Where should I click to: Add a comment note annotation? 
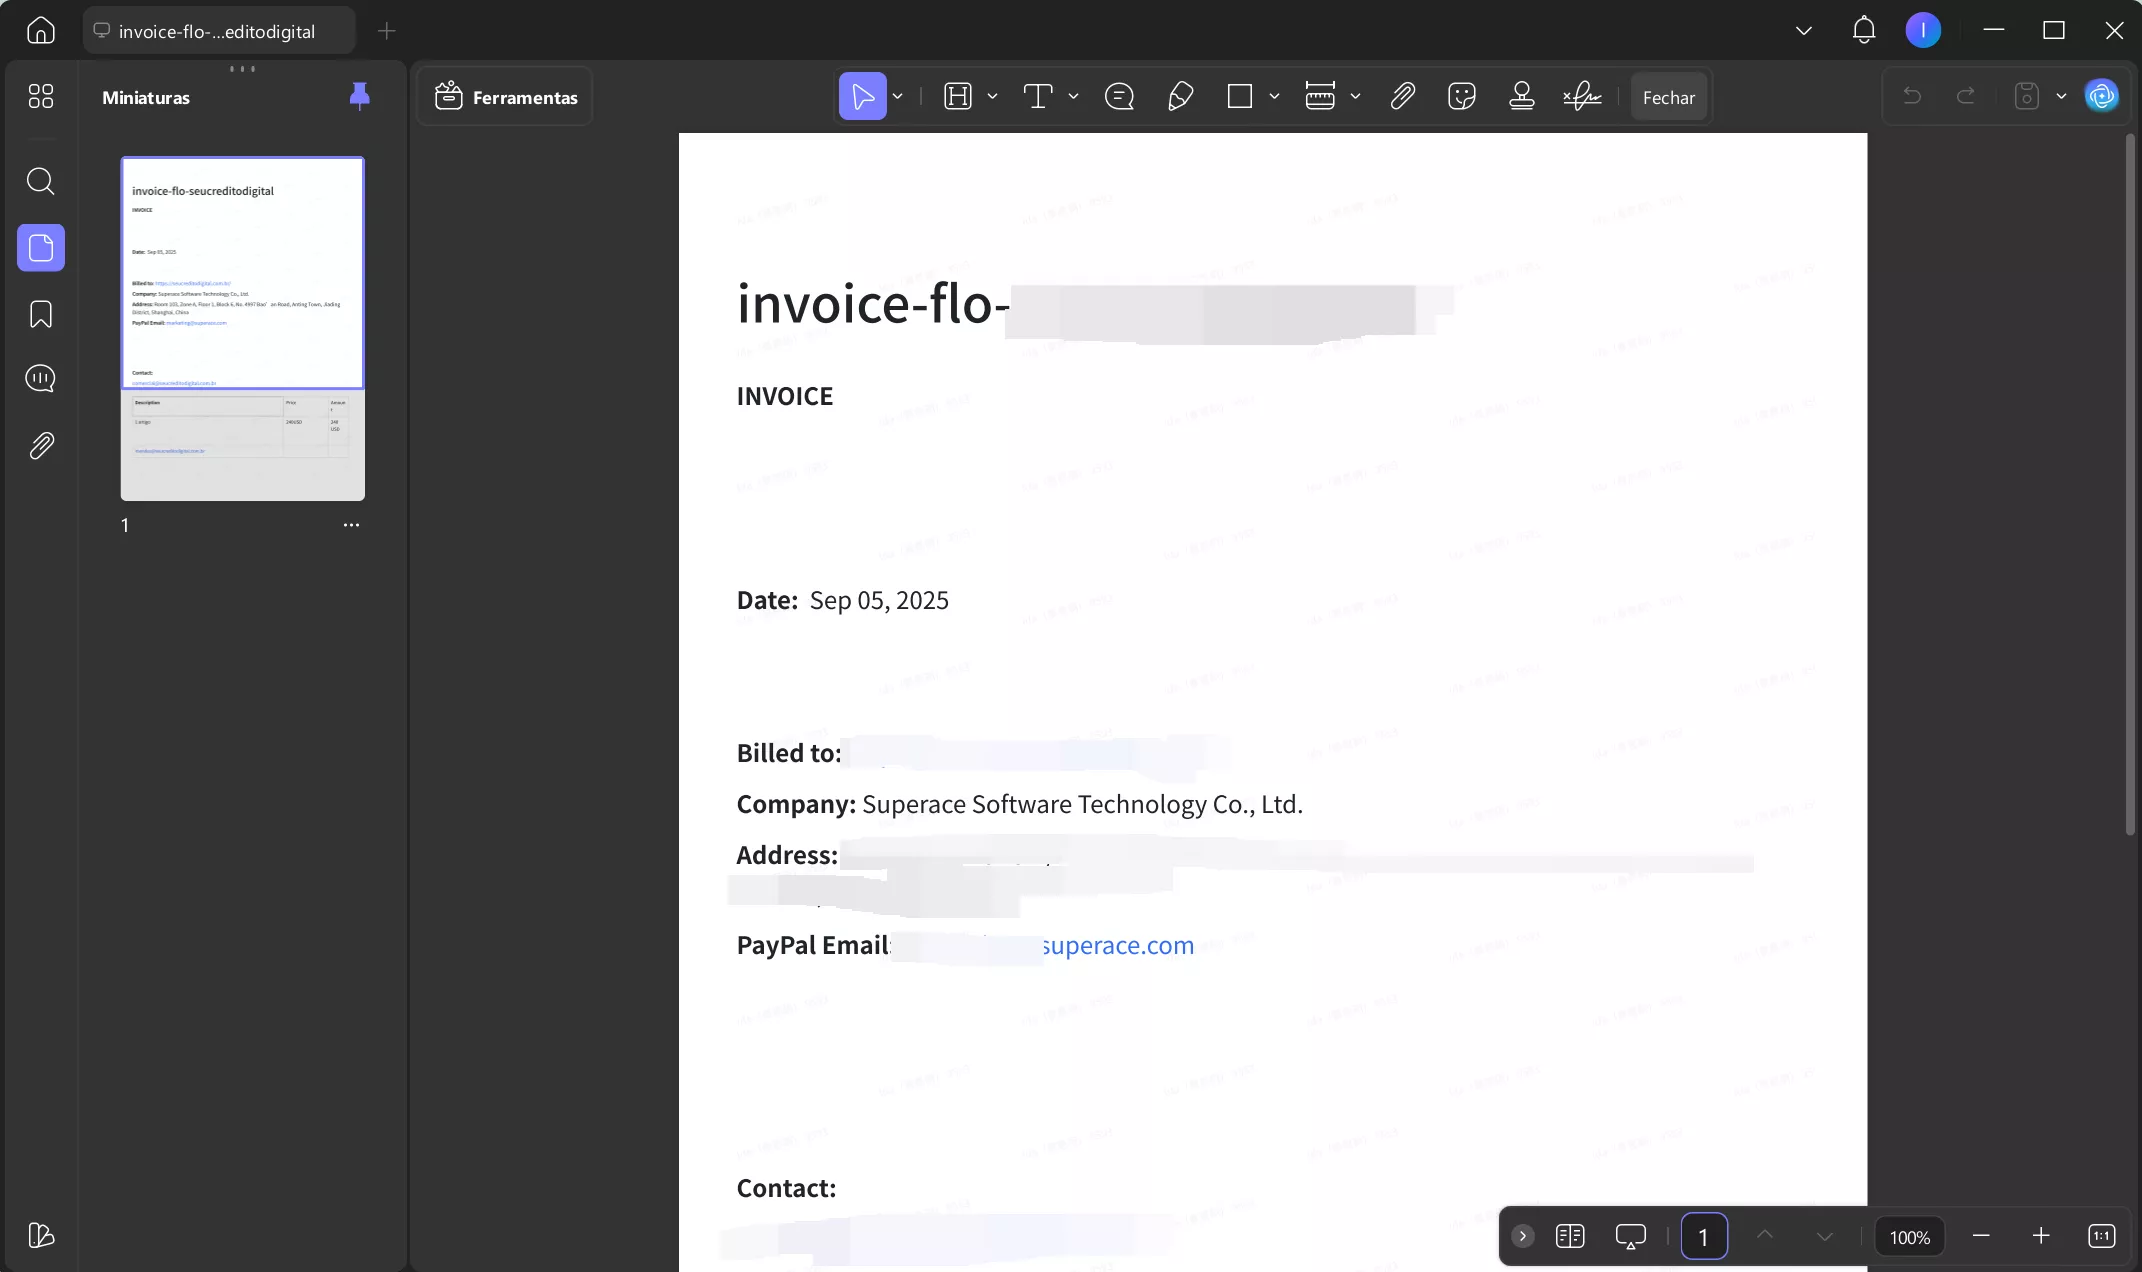(1119, 96)
